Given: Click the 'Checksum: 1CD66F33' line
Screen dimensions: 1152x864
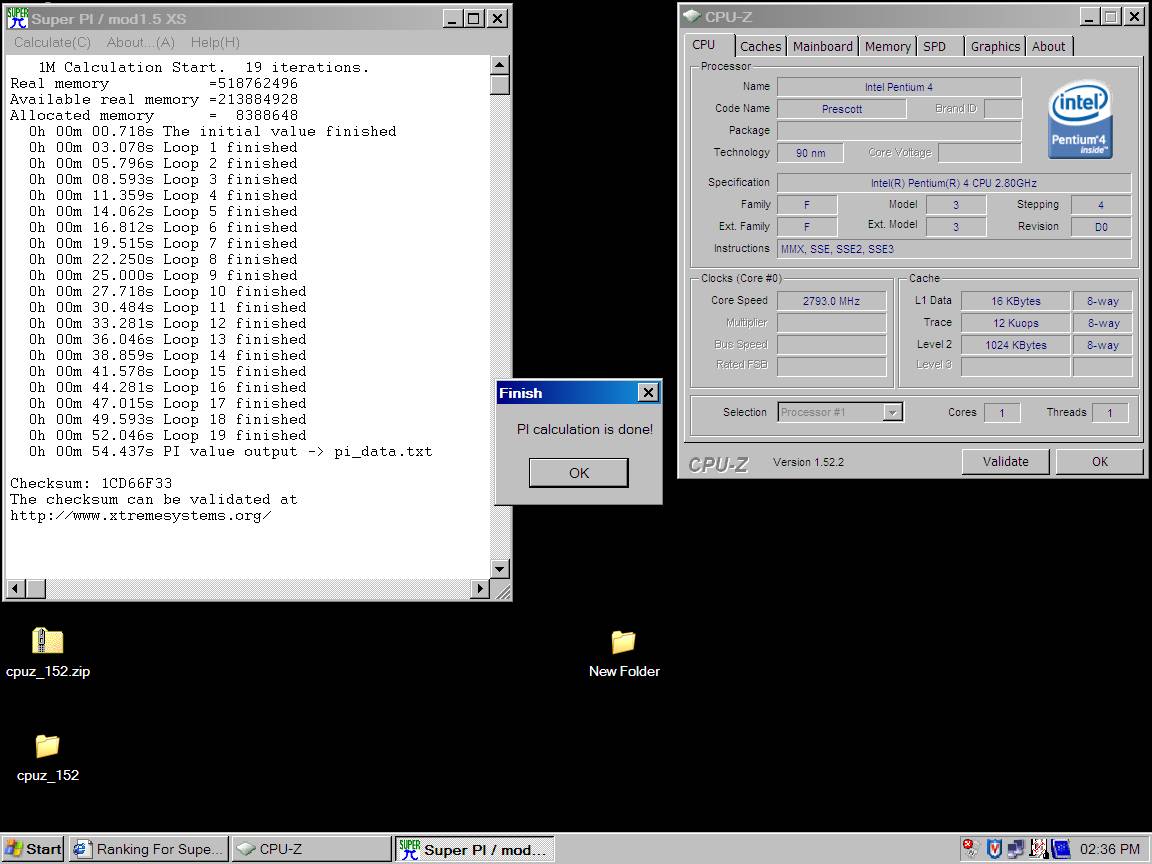Looking at the screenshot, I should [91, 483].
